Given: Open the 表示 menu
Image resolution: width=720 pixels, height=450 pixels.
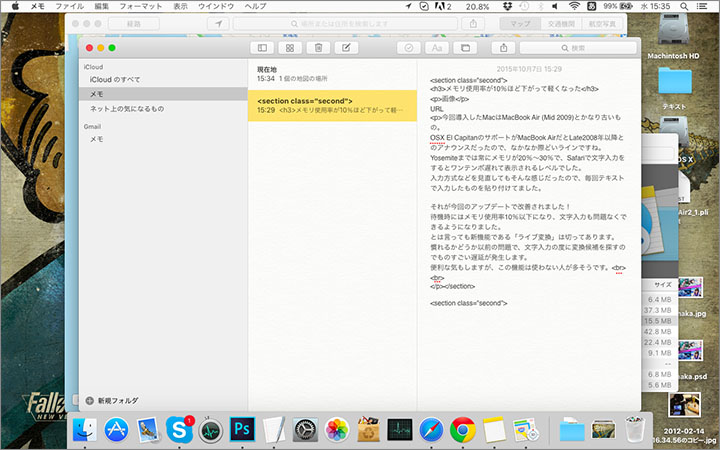Looking at the screenshot, I should click(x=180, y=6).
